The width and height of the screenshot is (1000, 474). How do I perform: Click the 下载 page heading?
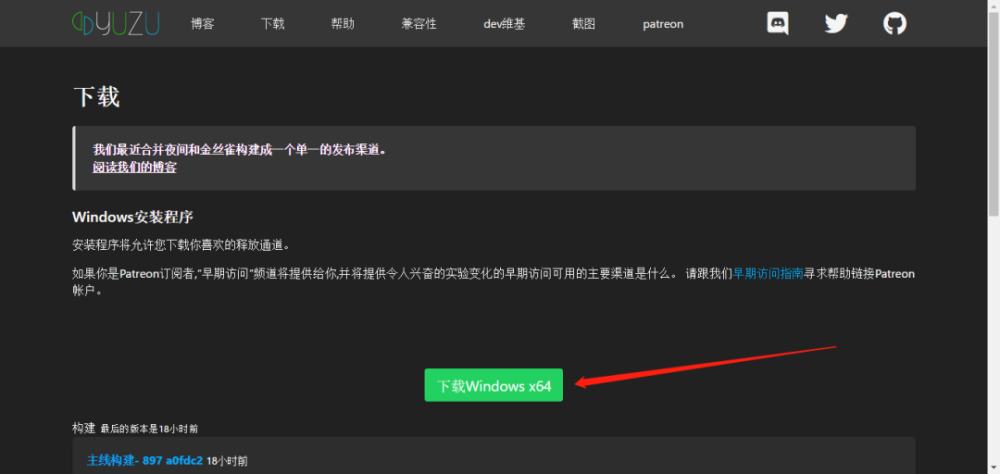coord(97,97)
